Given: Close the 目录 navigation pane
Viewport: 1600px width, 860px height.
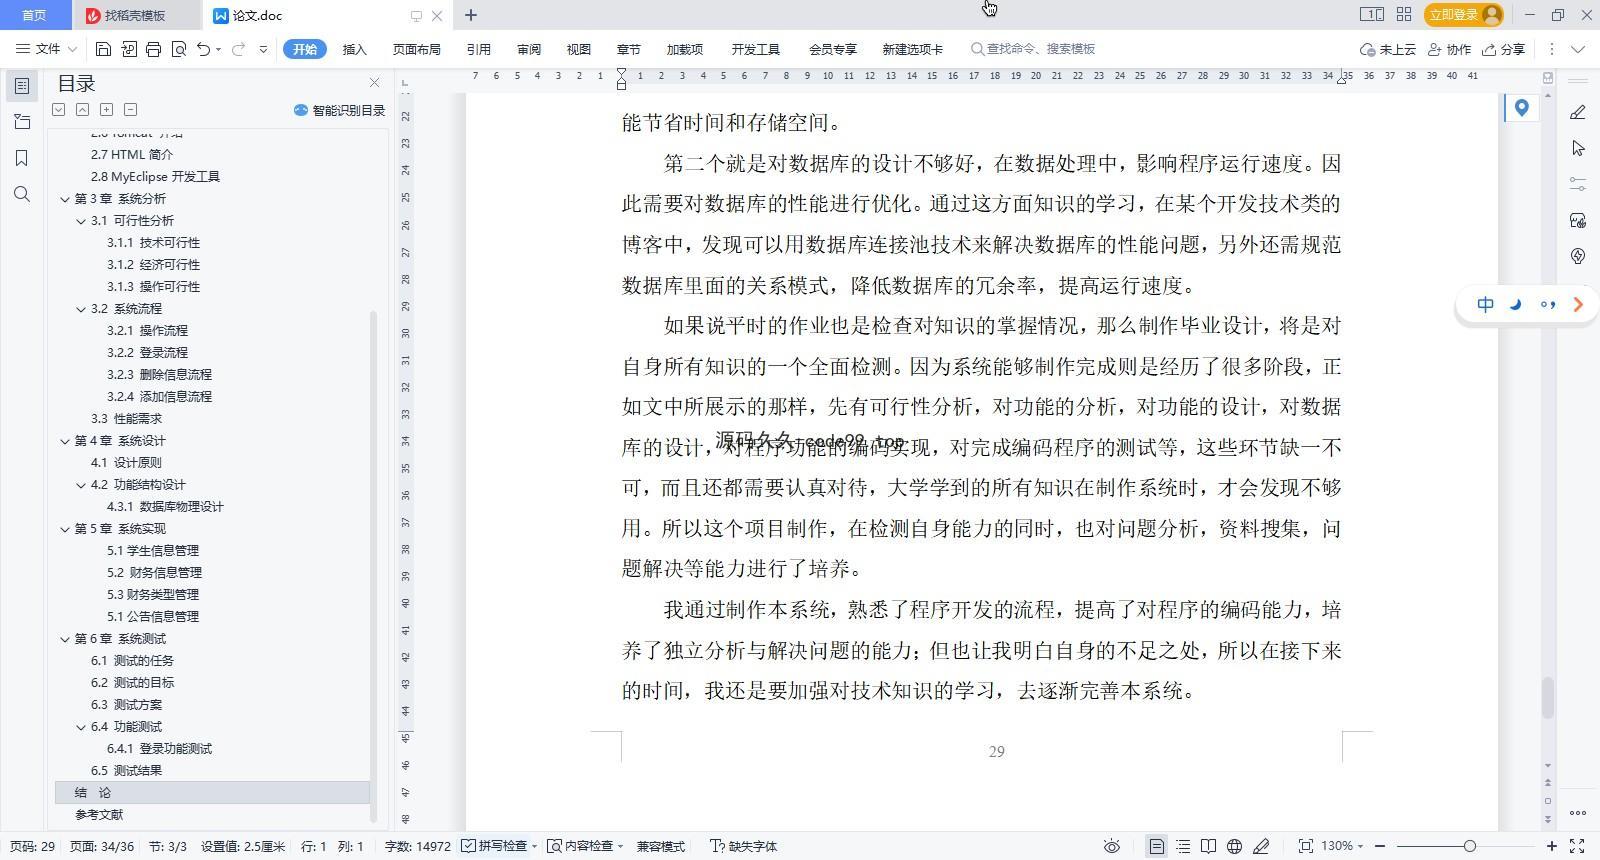Looking at the screenshot, I should [x=374, y=83].
